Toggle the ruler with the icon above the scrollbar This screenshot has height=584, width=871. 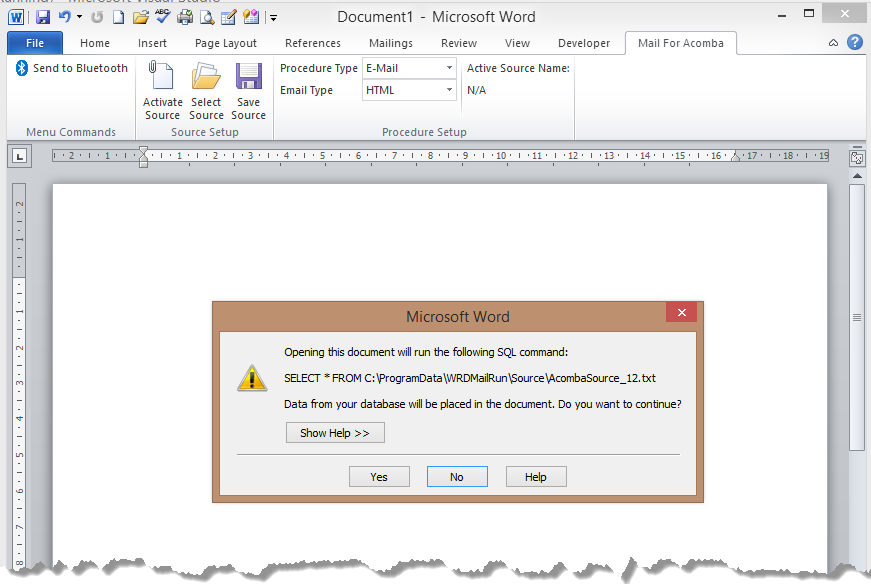click(857, 157)
